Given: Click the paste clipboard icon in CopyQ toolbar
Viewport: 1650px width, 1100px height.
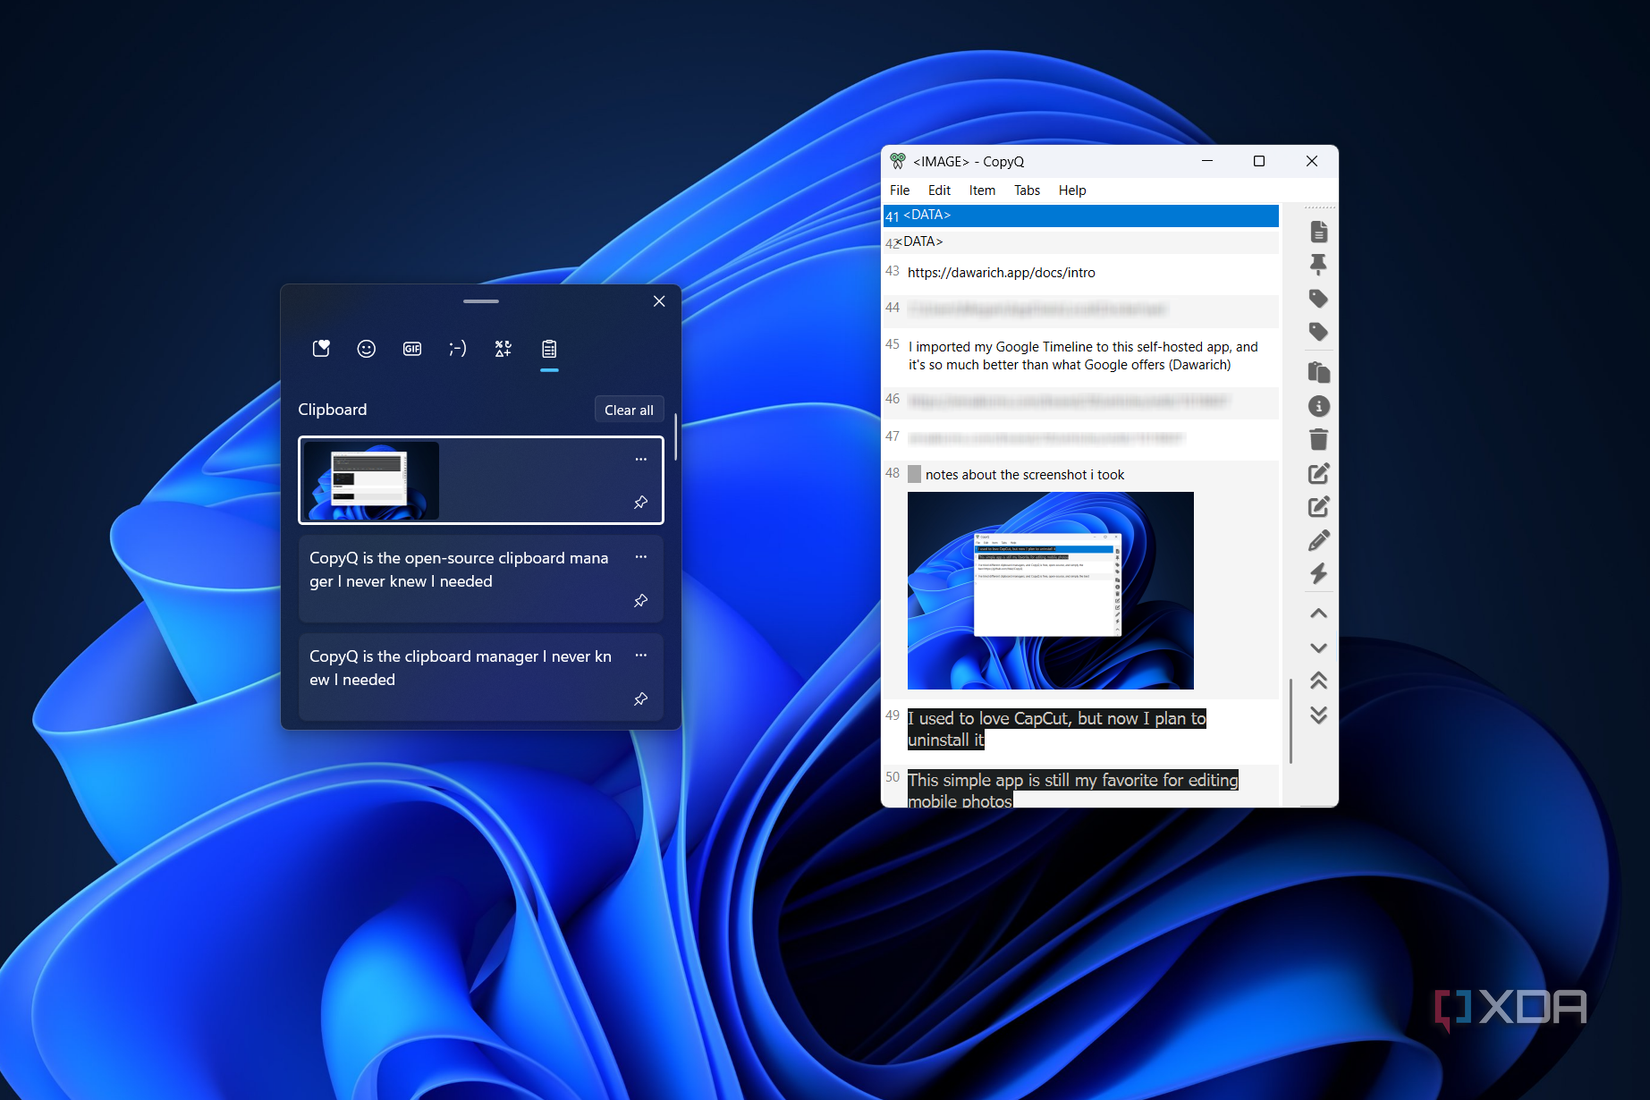Looking at the screenshot, I should 1318,372.
